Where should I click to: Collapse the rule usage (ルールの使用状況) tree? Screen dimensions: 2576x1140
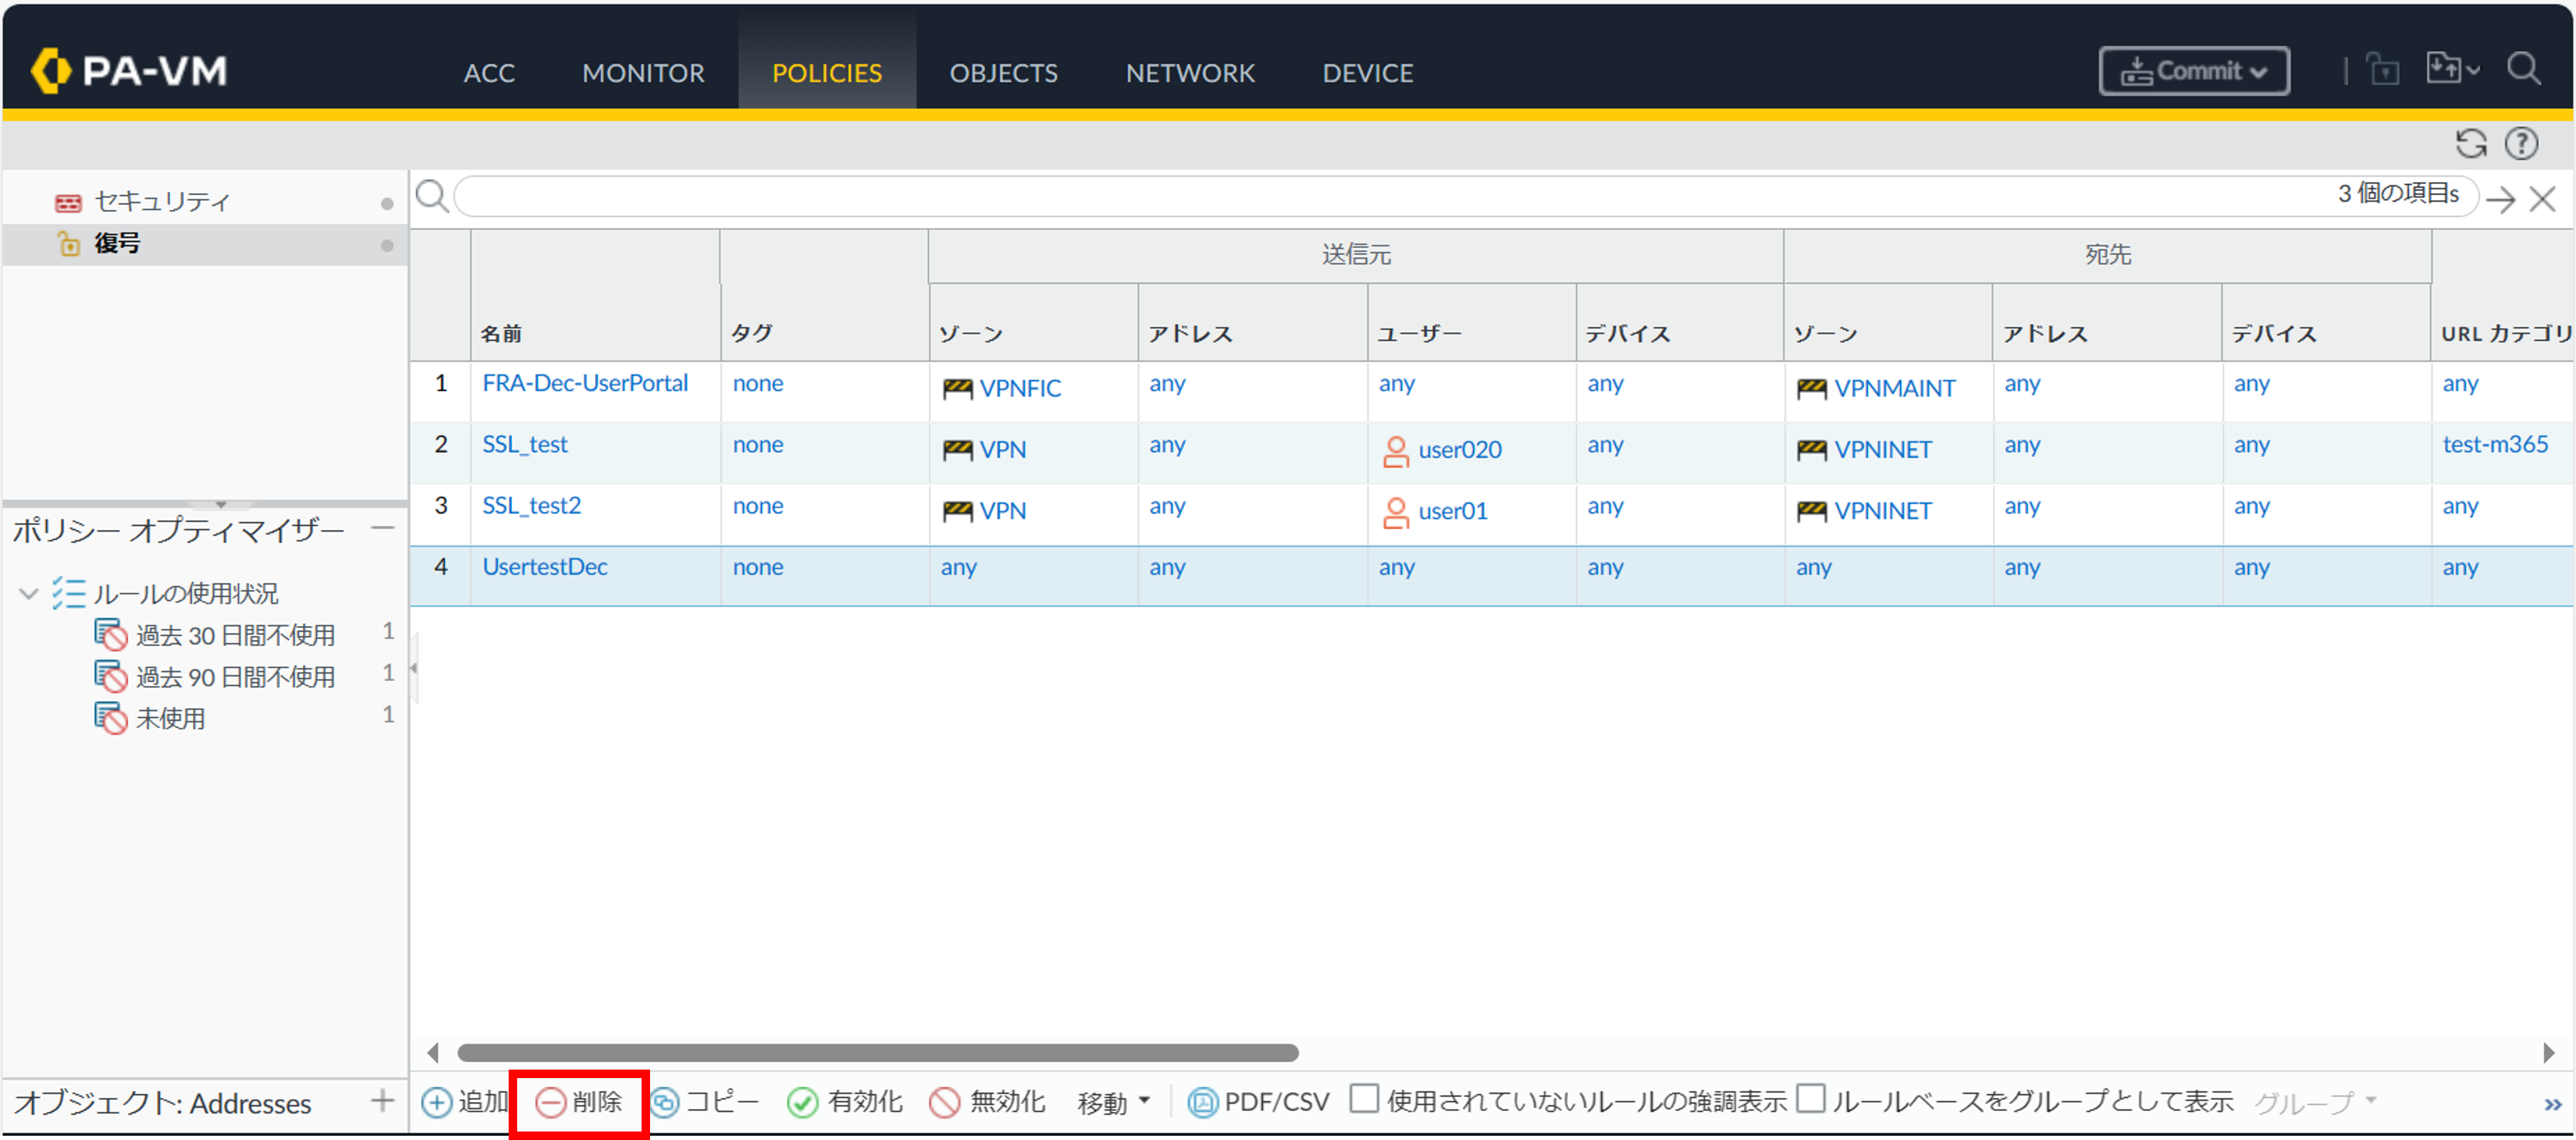click(28, 594)
